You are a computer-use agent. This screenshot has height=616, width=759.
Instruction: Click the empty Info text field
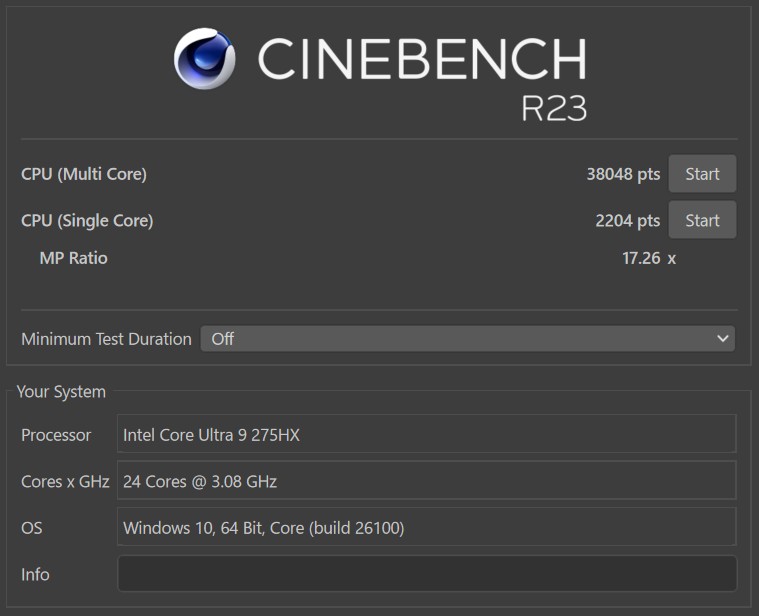point(426,573)
